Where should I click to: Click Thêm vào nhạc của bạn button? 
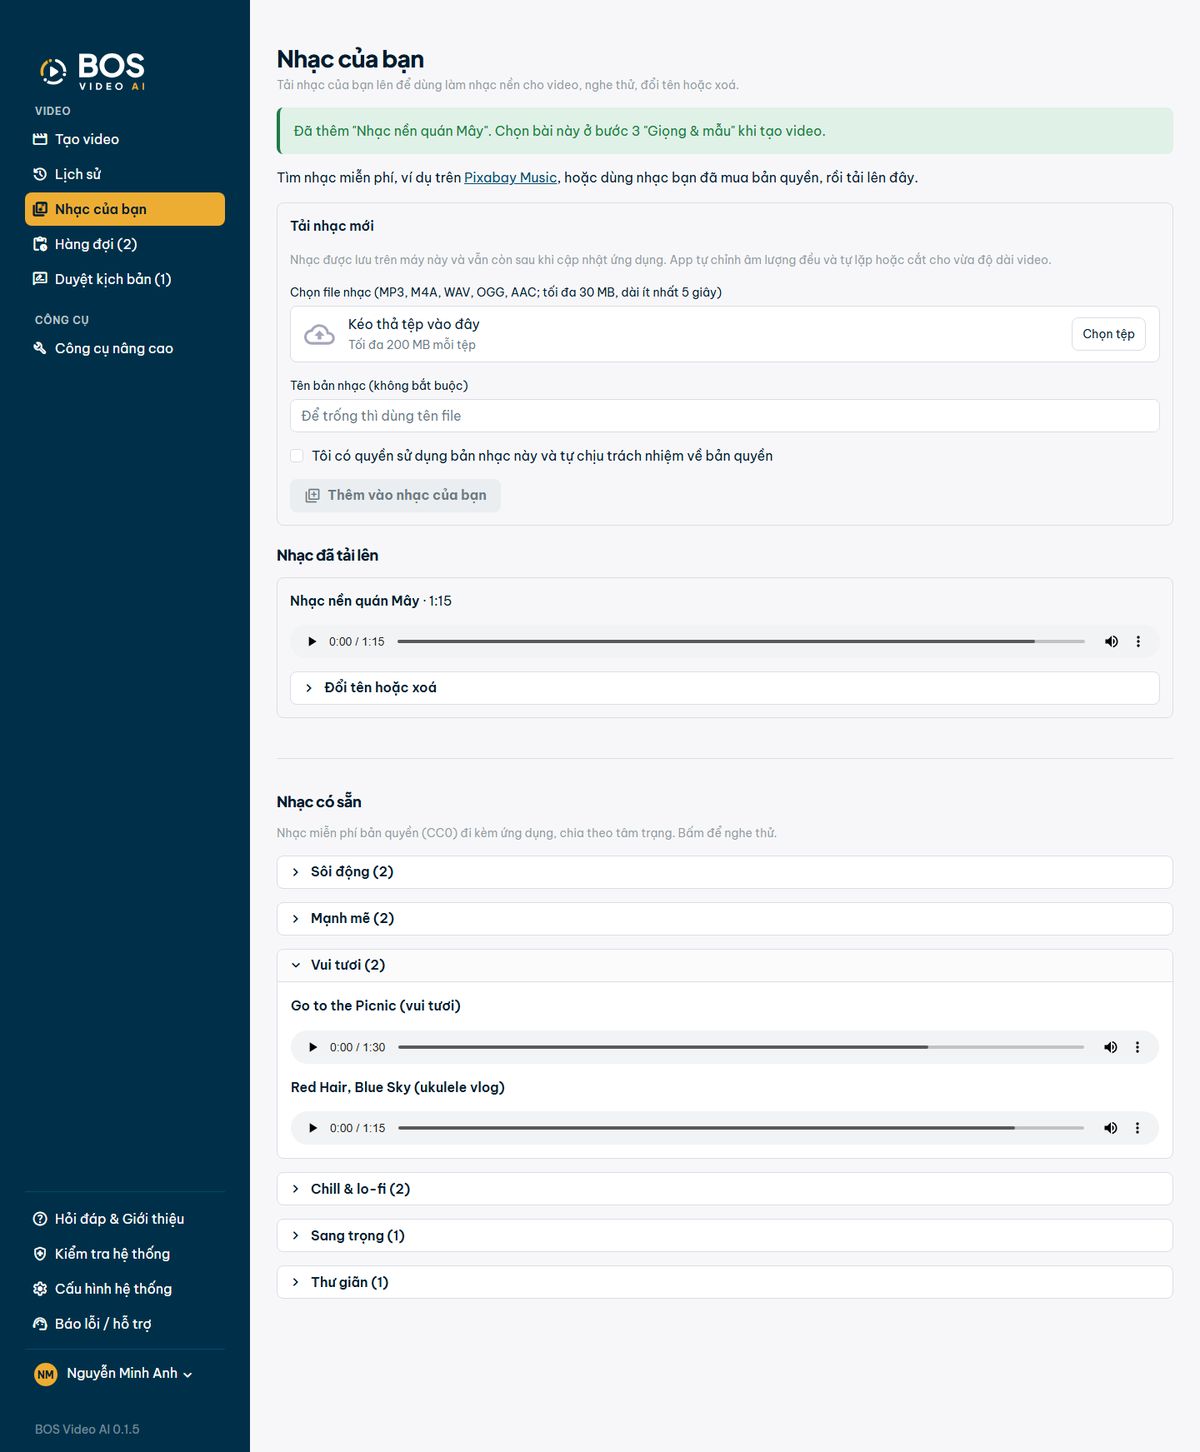(x=395, y=495)
